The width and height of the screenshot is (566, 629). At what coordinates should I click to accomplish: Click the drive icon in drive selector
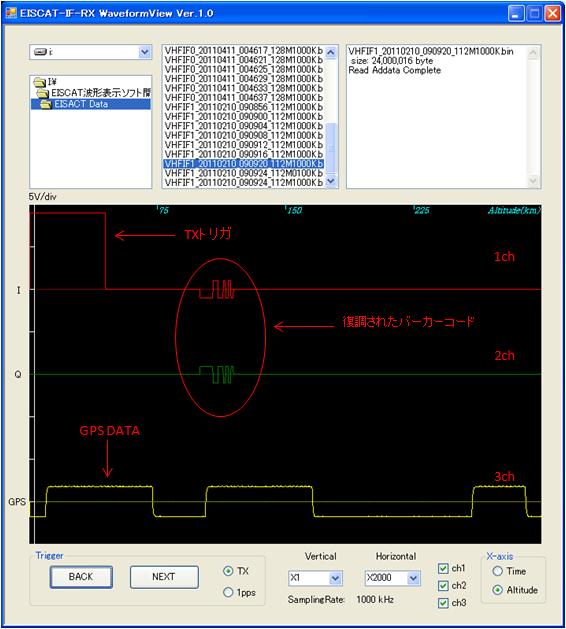click(x=41, y=52)
